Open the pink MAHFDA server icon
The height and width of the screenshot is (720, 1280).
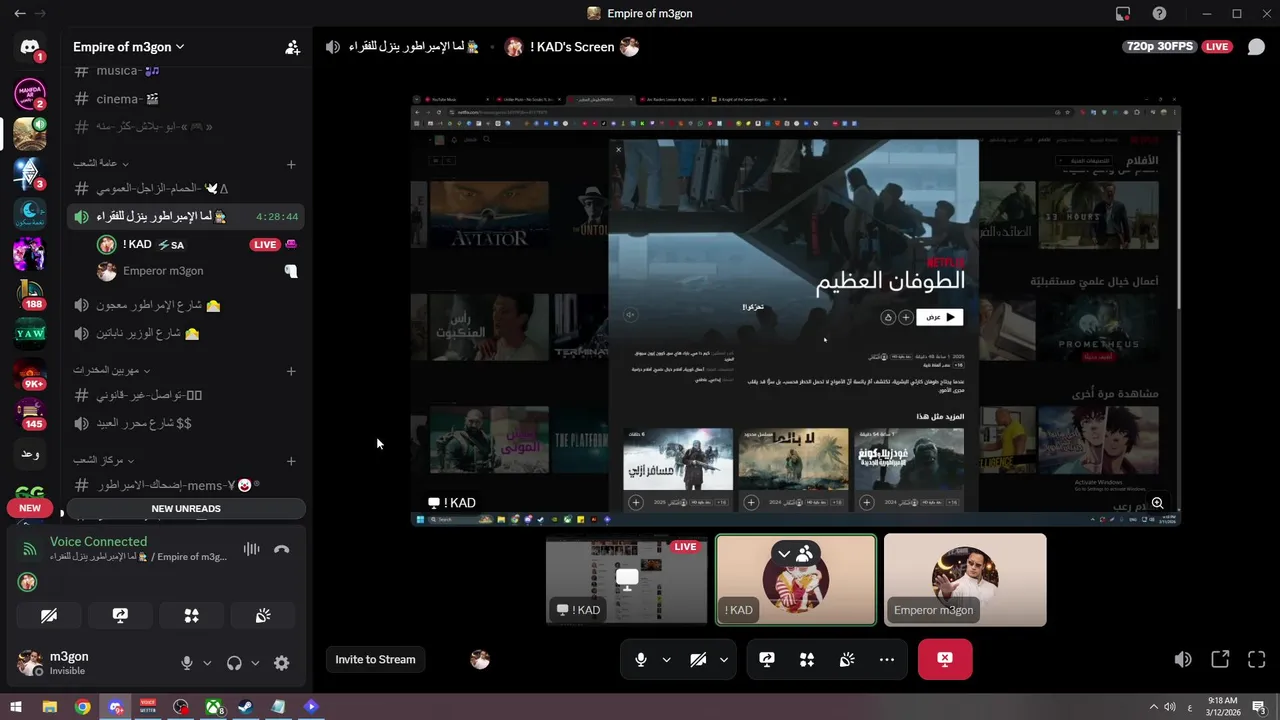click(30, 93)
